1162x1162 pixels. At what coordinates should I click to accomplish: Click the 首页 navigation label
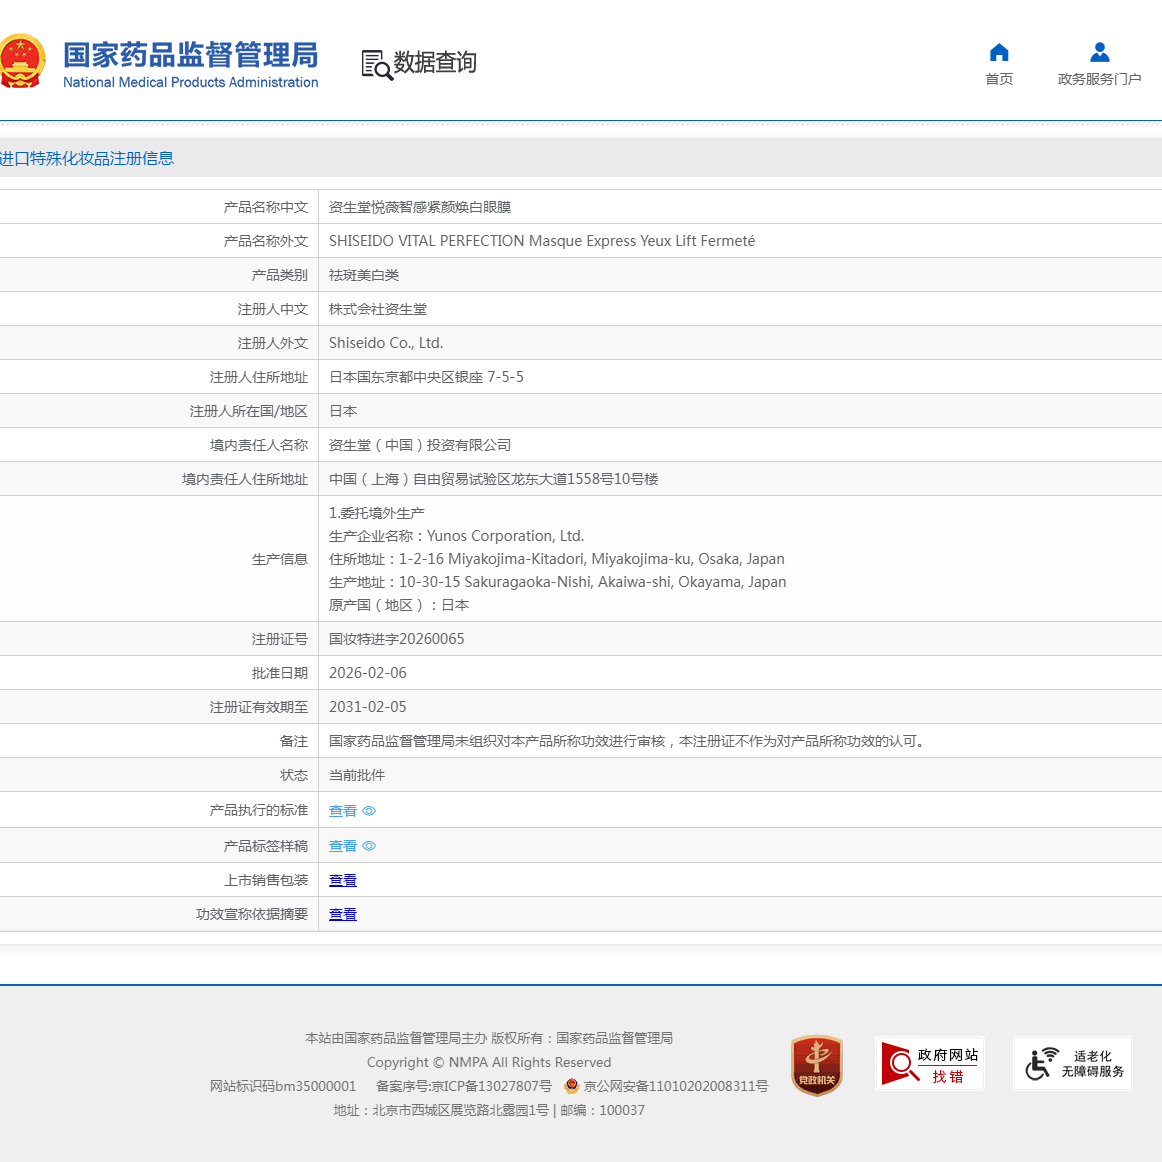click(x=999, y=79)
